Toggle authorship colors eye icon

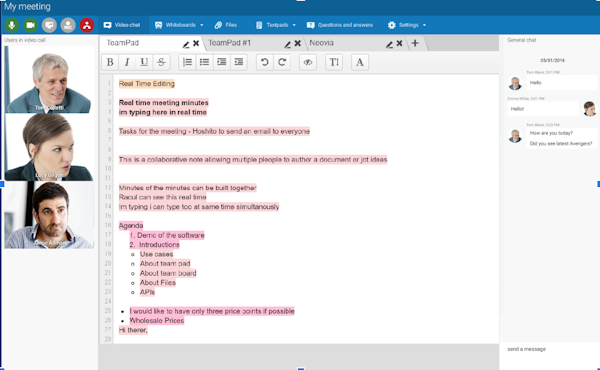308,62
